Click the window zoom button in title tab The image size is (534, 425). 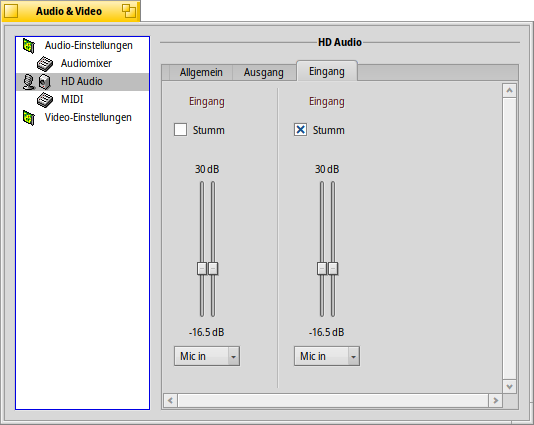(129, 11)
